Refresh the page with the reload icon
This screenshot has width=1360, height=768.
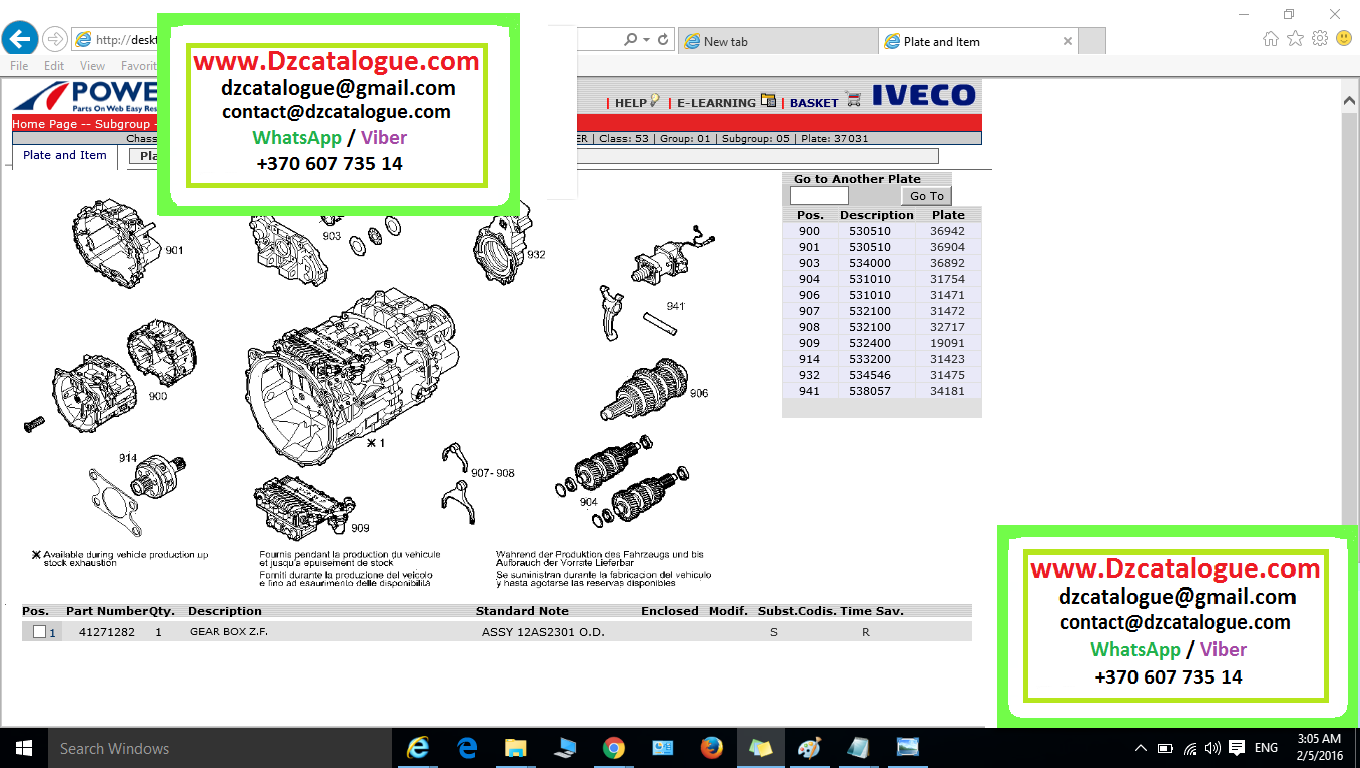coord(662,40)
